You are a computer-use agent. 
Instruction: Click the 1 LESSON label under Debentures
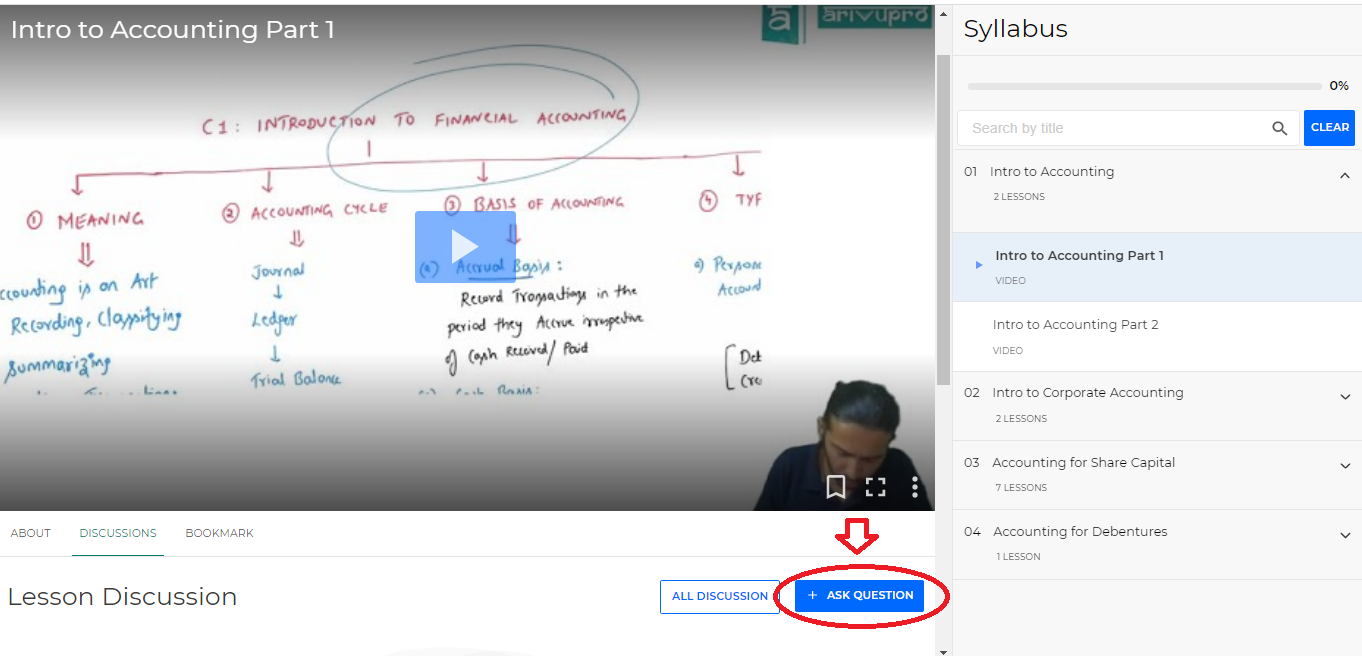(x=1019, y=557)
